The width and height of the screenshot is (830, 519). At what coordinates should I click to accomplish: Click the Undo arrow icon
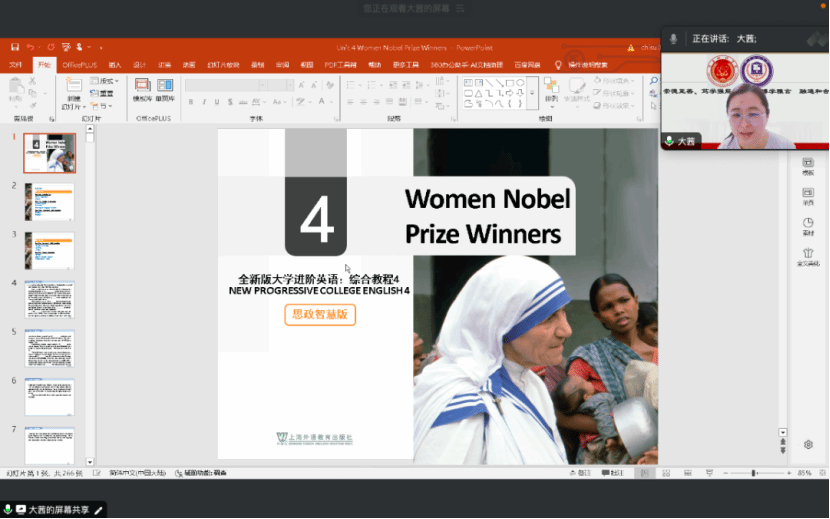[32, 47]
